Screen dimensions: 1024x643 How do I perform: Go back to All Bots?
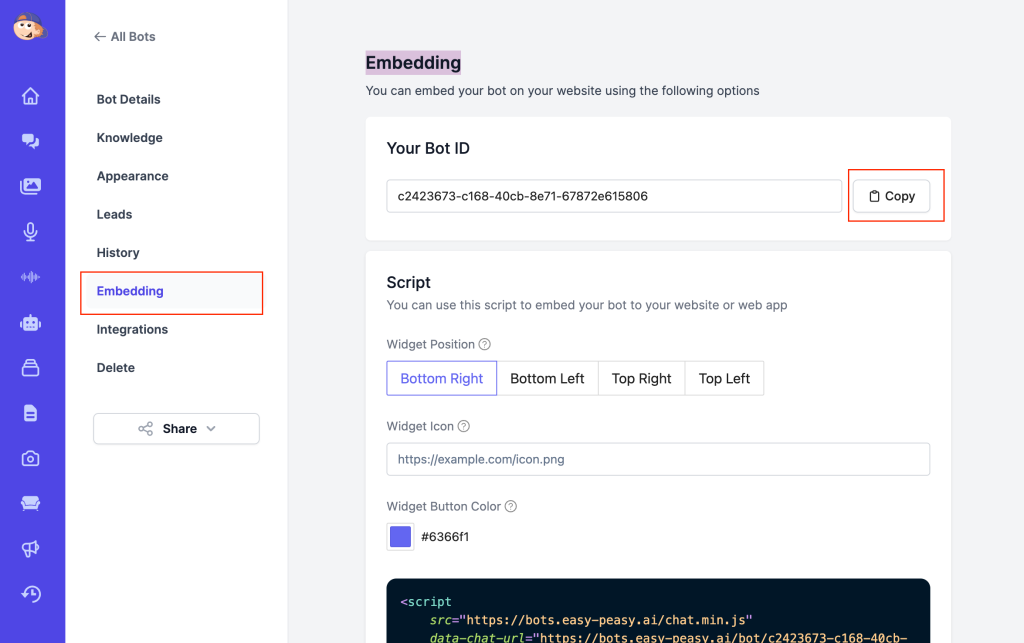pos(125,37)
